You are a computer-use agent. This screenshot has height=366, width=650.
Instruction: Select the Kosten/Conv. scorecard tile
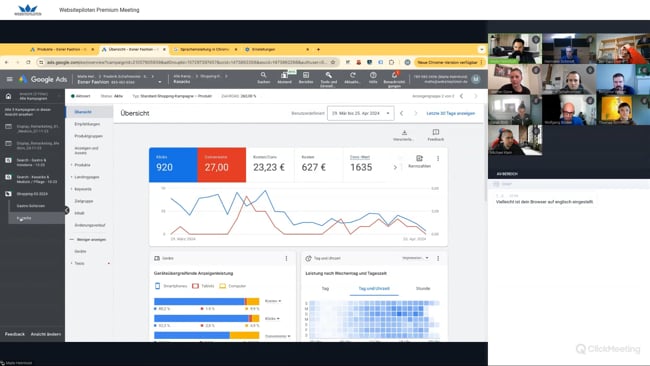(270, 165)
